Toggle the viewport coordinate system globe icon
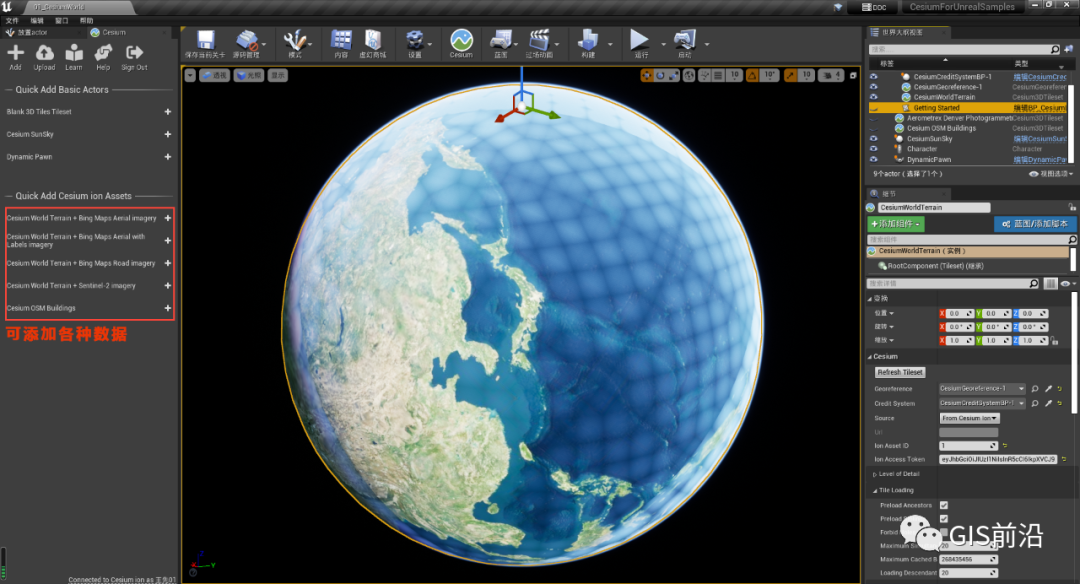 click(689, 76)
